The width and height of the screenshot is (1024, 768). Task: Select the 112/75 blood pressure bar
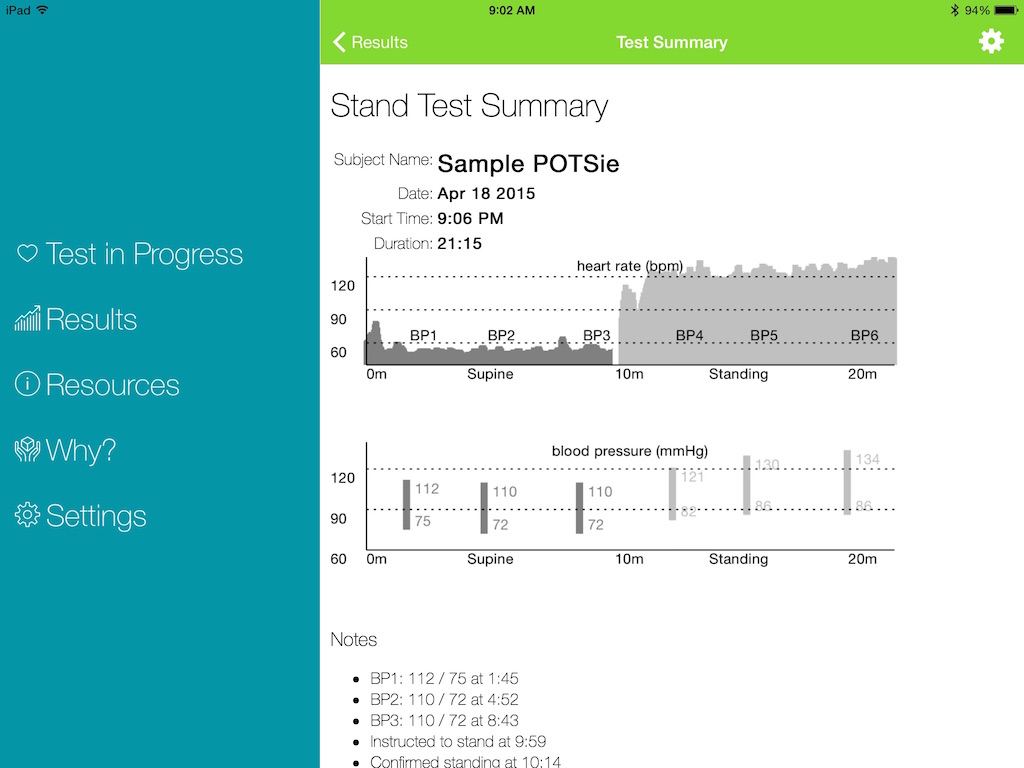(x=407, y=505)
